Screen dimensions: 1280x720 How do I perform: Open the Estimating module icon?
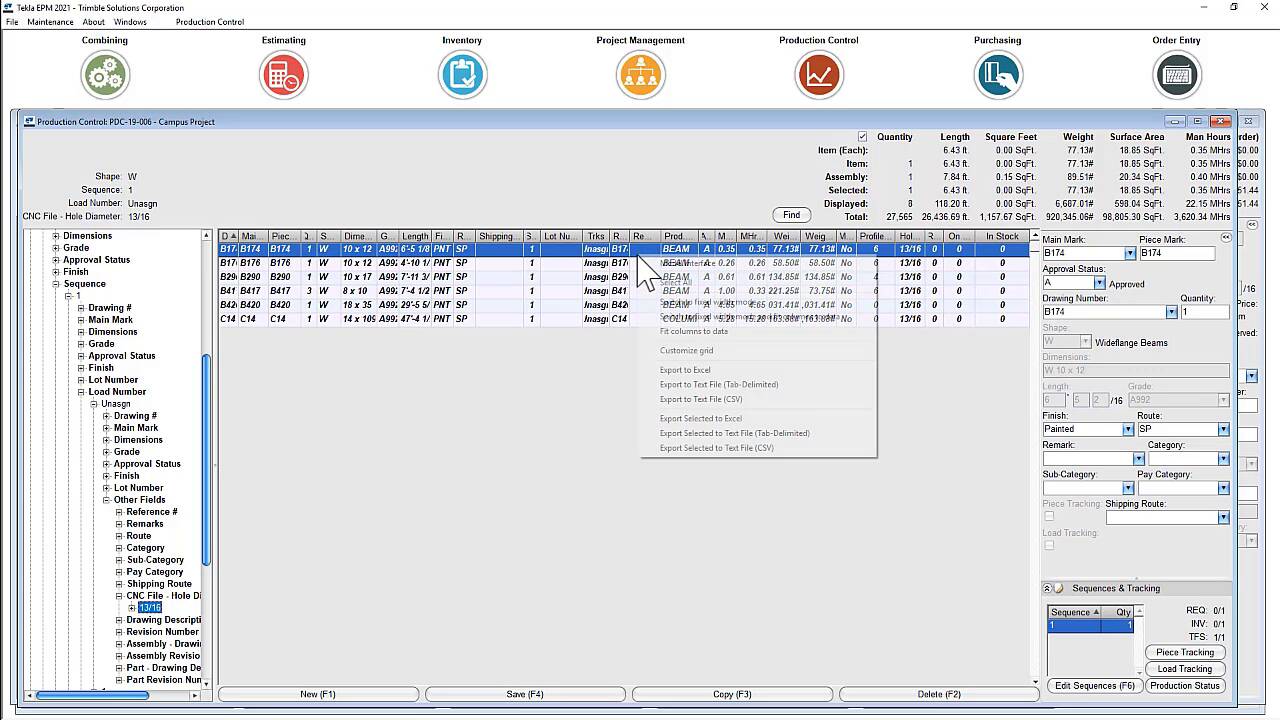click(284, 75)
